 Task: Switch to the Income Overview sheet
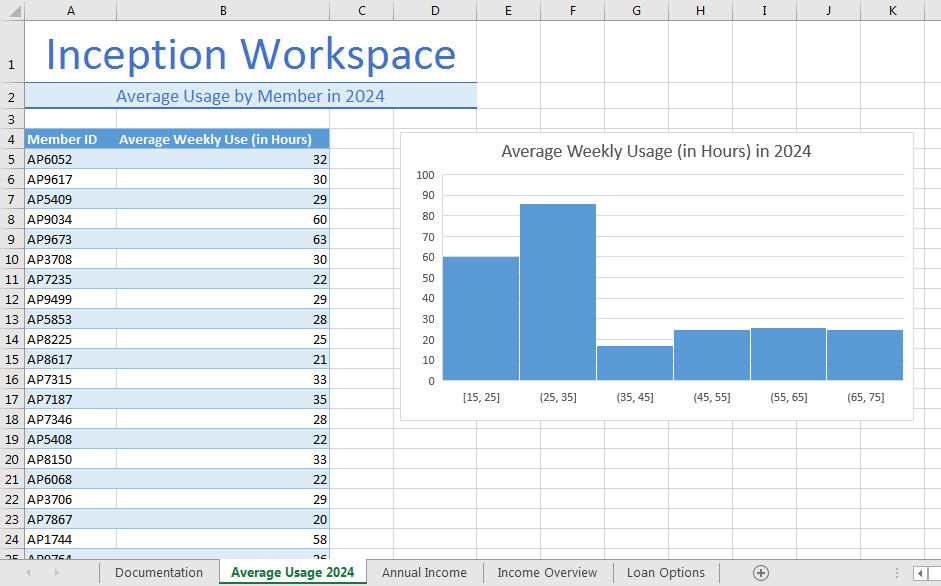pyautogui.click(x=547, y=572)
